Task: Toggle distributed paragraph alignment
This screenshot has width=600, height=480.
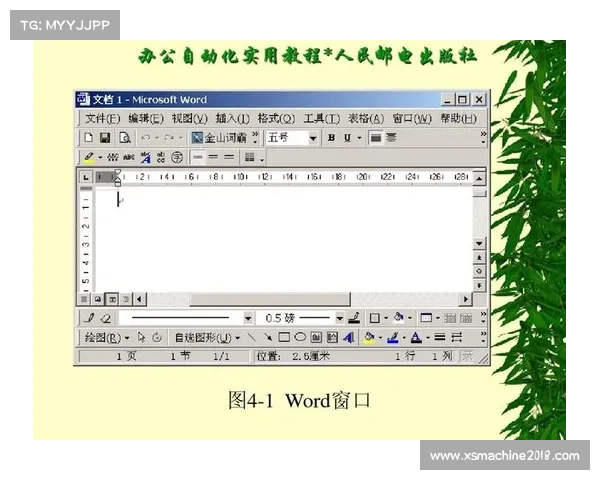Action: pyautogui.click(x=391, y=137)
